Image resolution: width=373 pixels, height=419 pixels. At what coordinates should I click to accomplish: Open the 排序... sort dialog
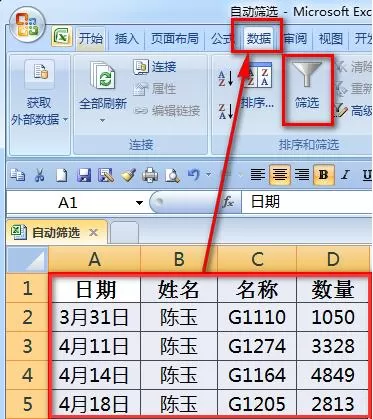point(257,86)
